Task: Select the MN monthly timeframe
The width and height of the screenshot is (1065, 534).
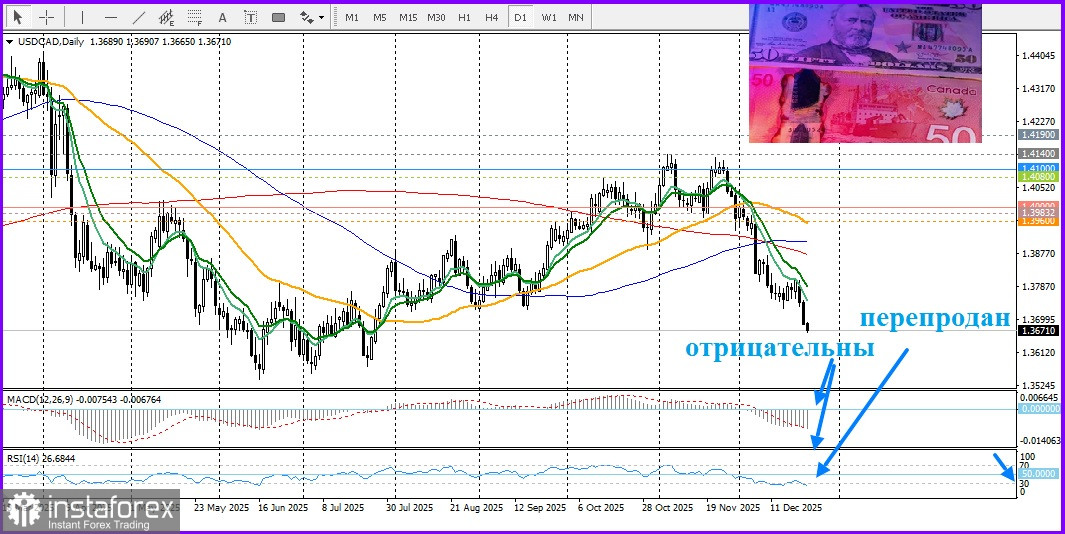Action: point(576,17)
